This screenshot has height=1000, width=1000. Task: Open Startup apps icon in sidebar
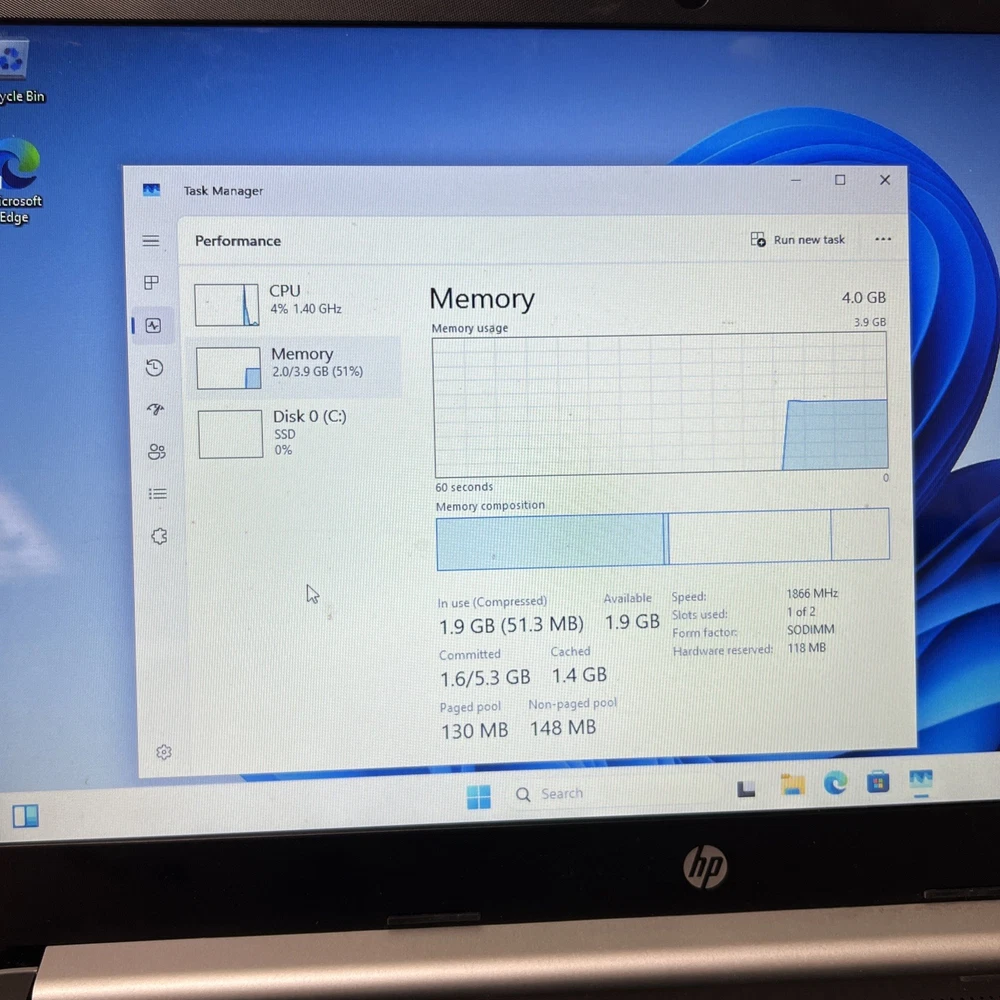coord(155,409)
